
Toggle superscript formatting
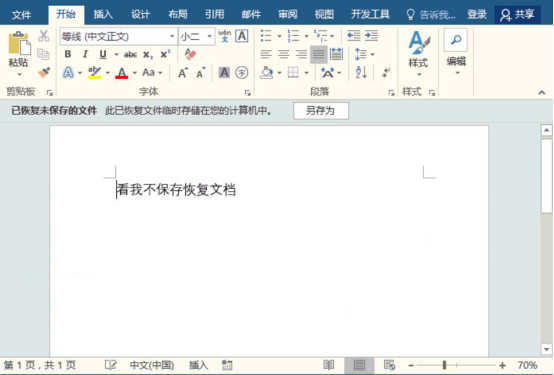pos(165,54)
